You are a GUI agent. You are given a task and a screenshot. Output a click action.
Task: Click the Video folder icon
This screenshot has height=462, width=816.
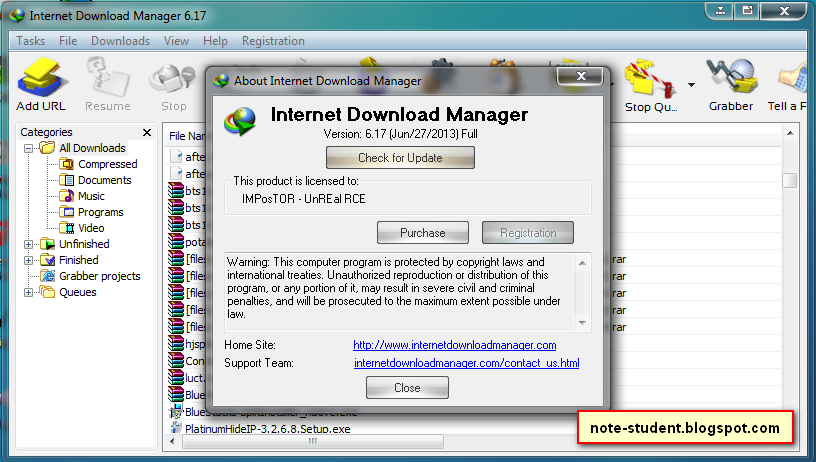(66, 228)
